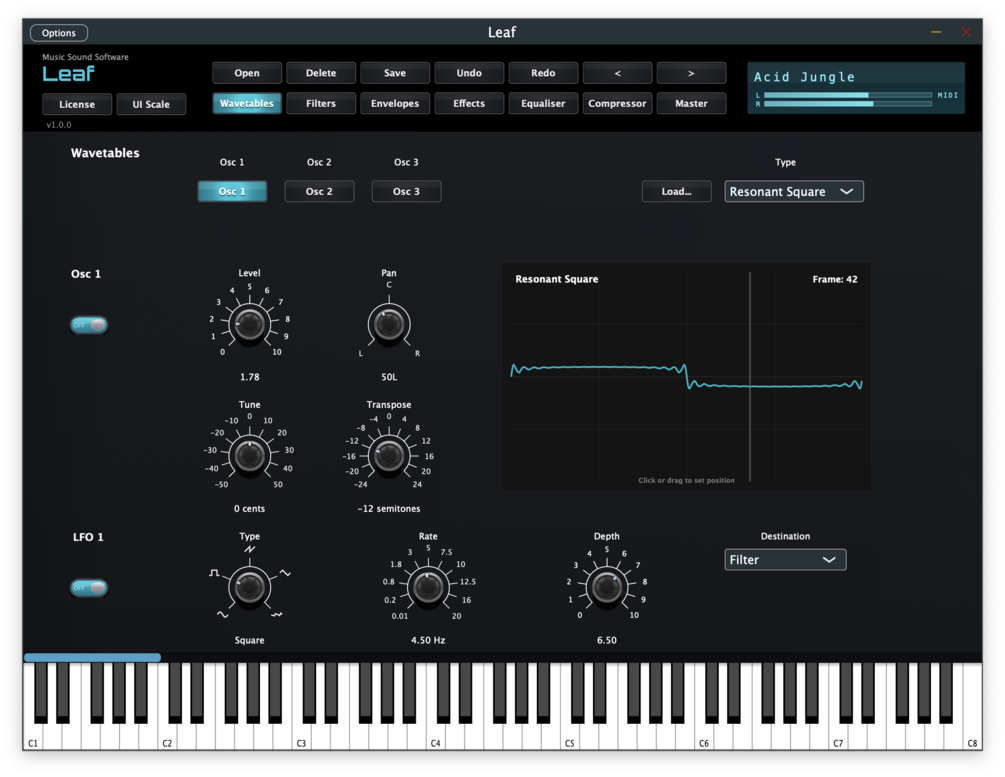Click the Acid Jungle preset name display
1005x777 pixels.
[x=804, y=77]
